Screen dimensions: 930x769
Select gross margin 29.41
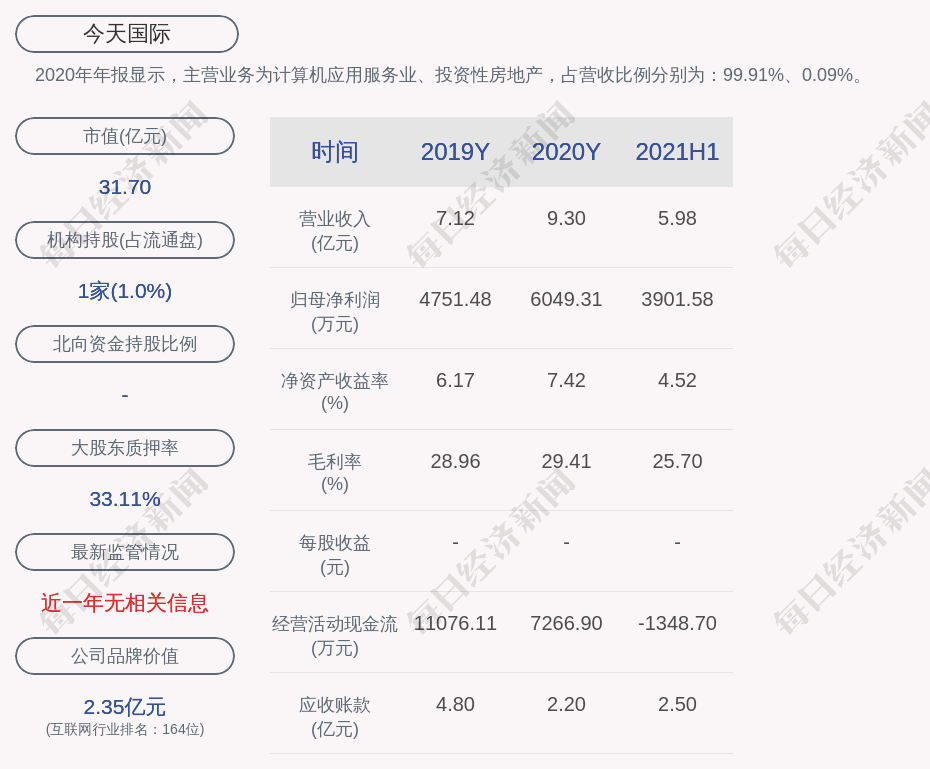coord(566,461)
